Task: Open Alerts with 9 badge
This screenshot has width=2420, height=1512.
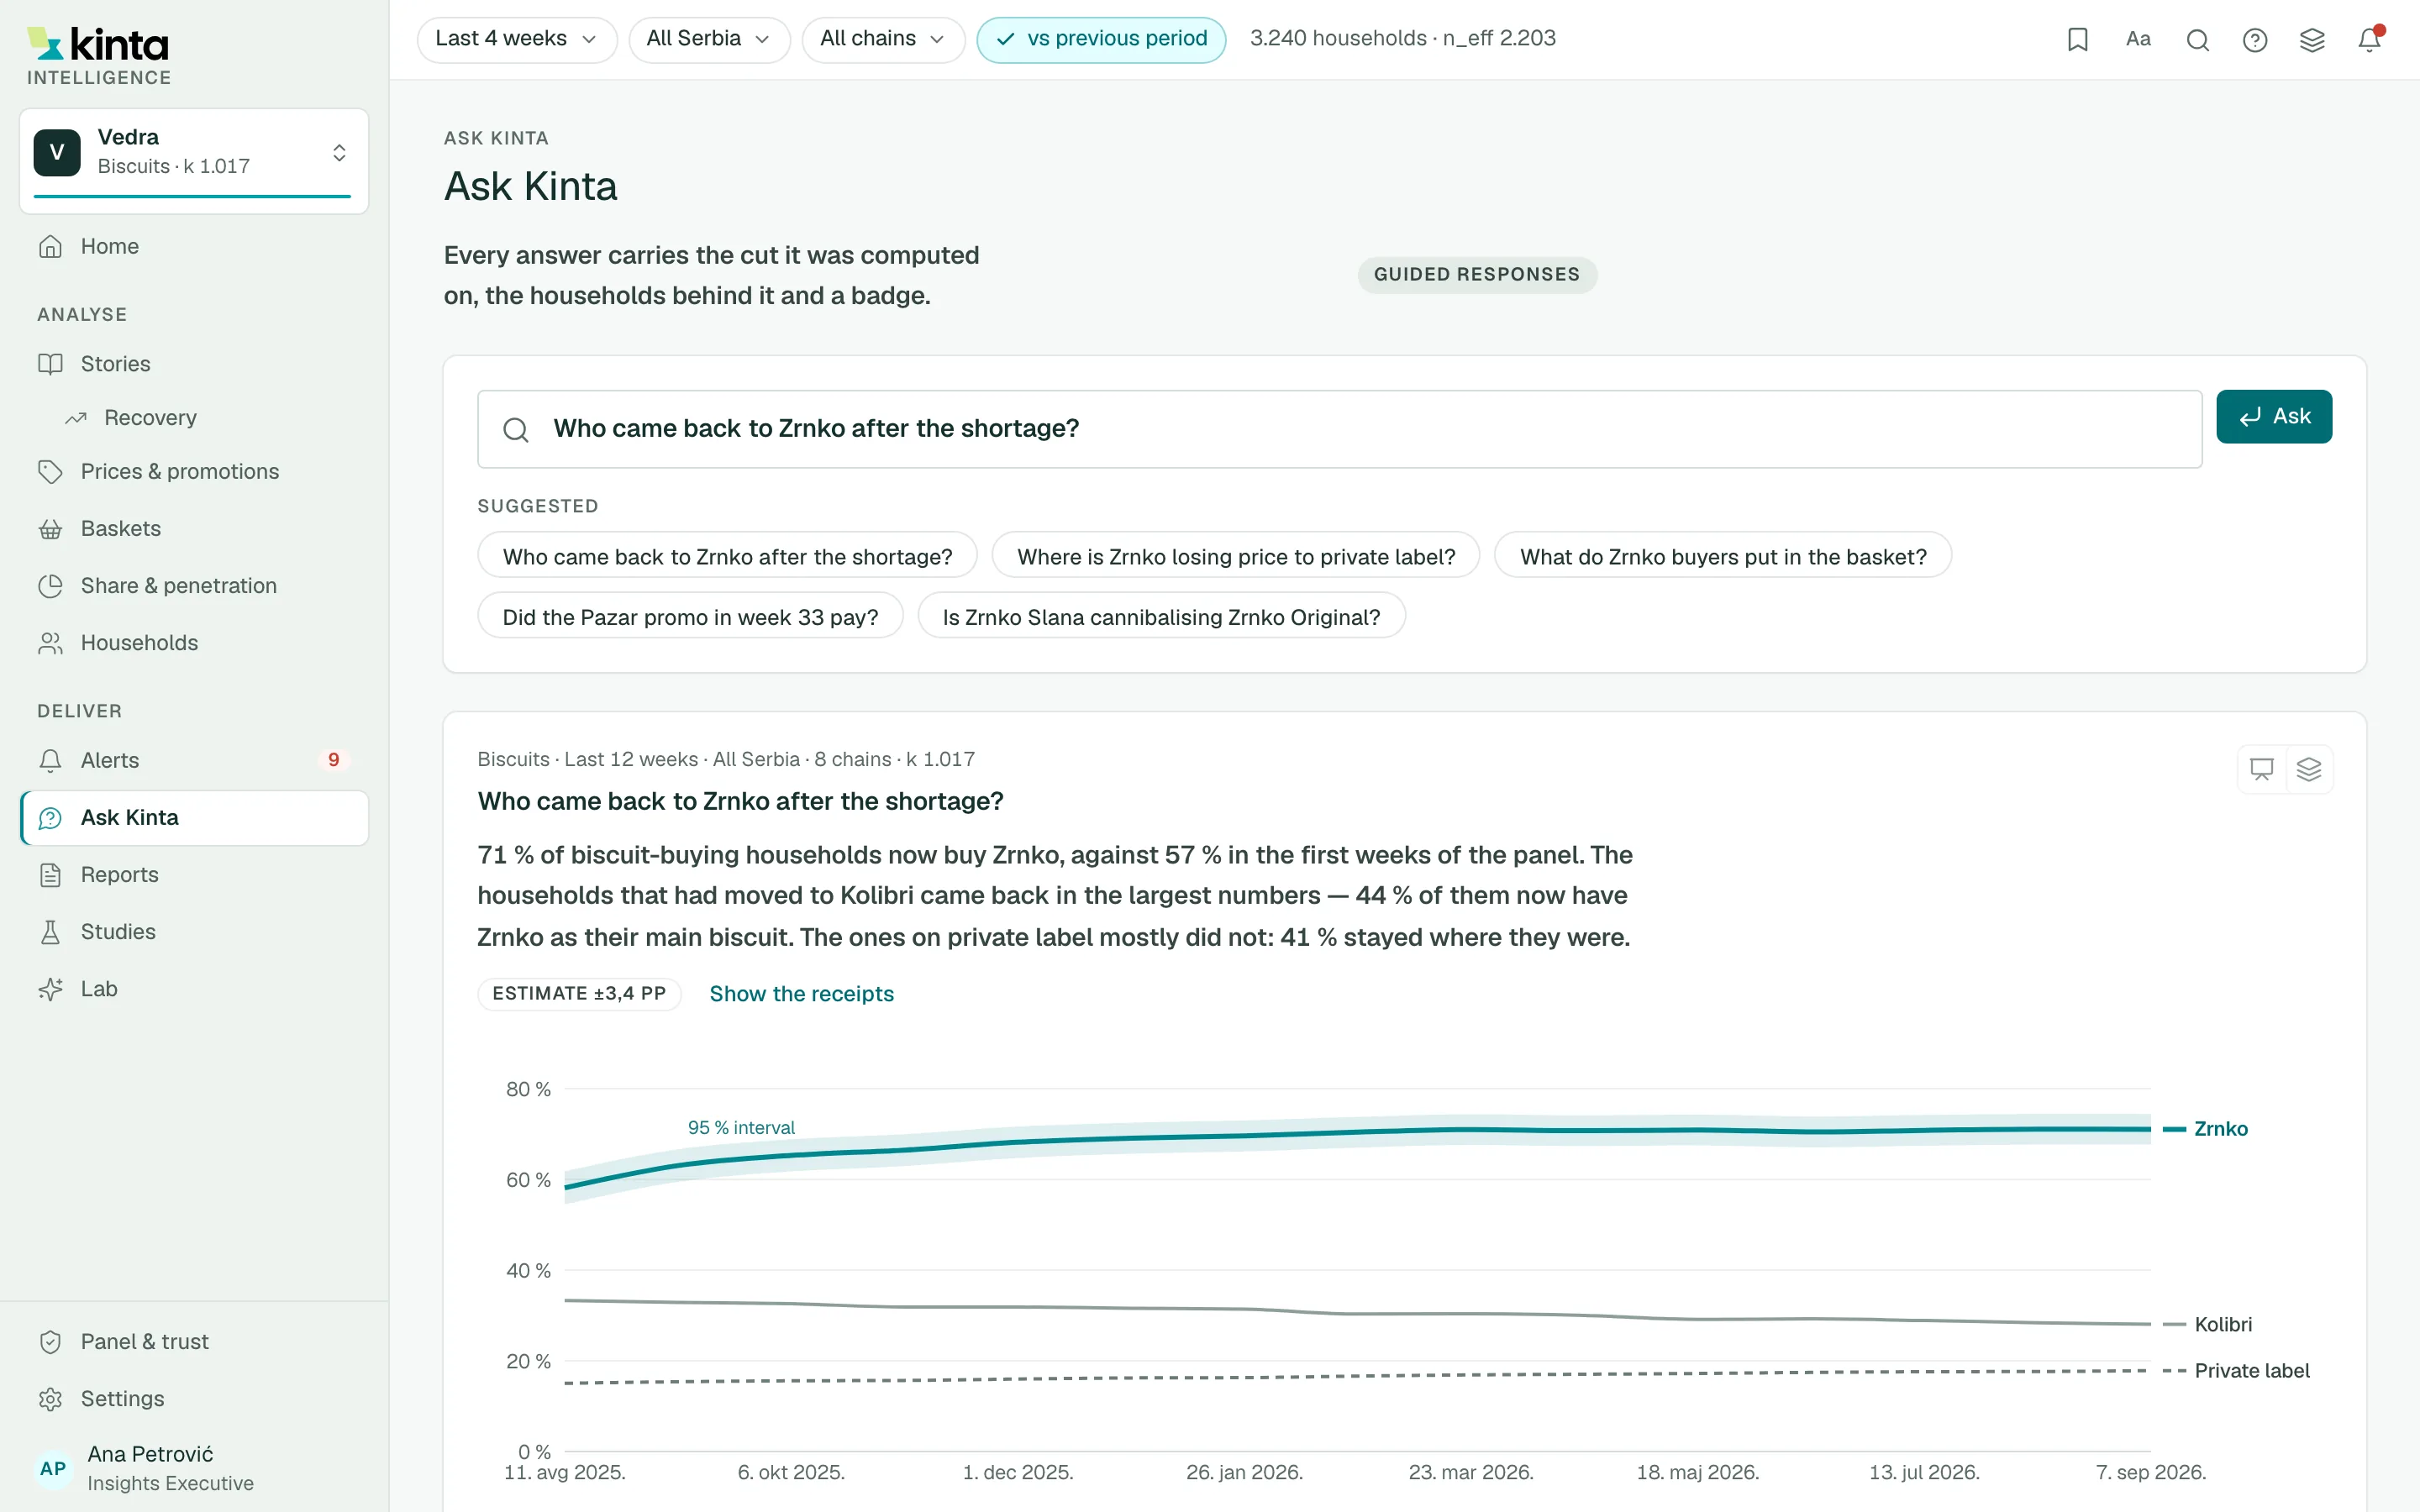Action: (x=194, y=760)
